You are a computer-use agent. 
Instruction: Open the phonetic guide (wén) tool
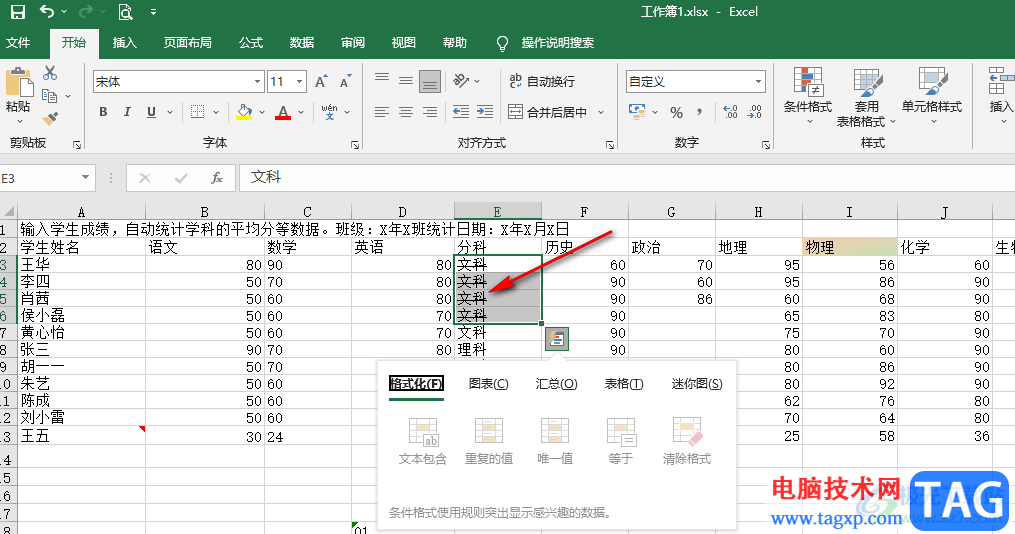(x=329, y=112)
